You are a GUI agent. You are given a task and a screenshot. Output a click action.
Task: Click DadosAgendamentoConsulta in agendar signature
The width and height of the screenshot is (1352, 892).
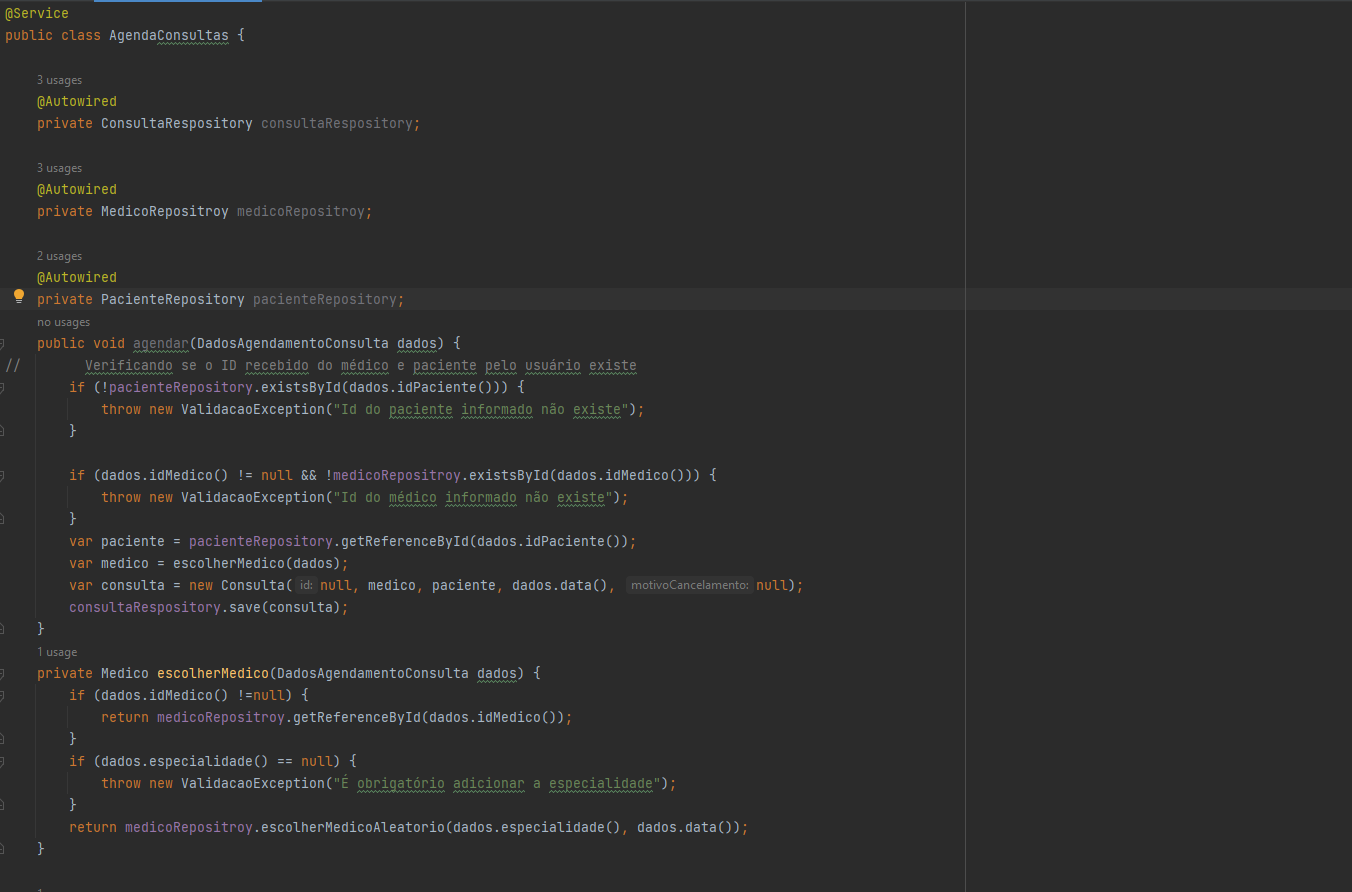(293, 343)
